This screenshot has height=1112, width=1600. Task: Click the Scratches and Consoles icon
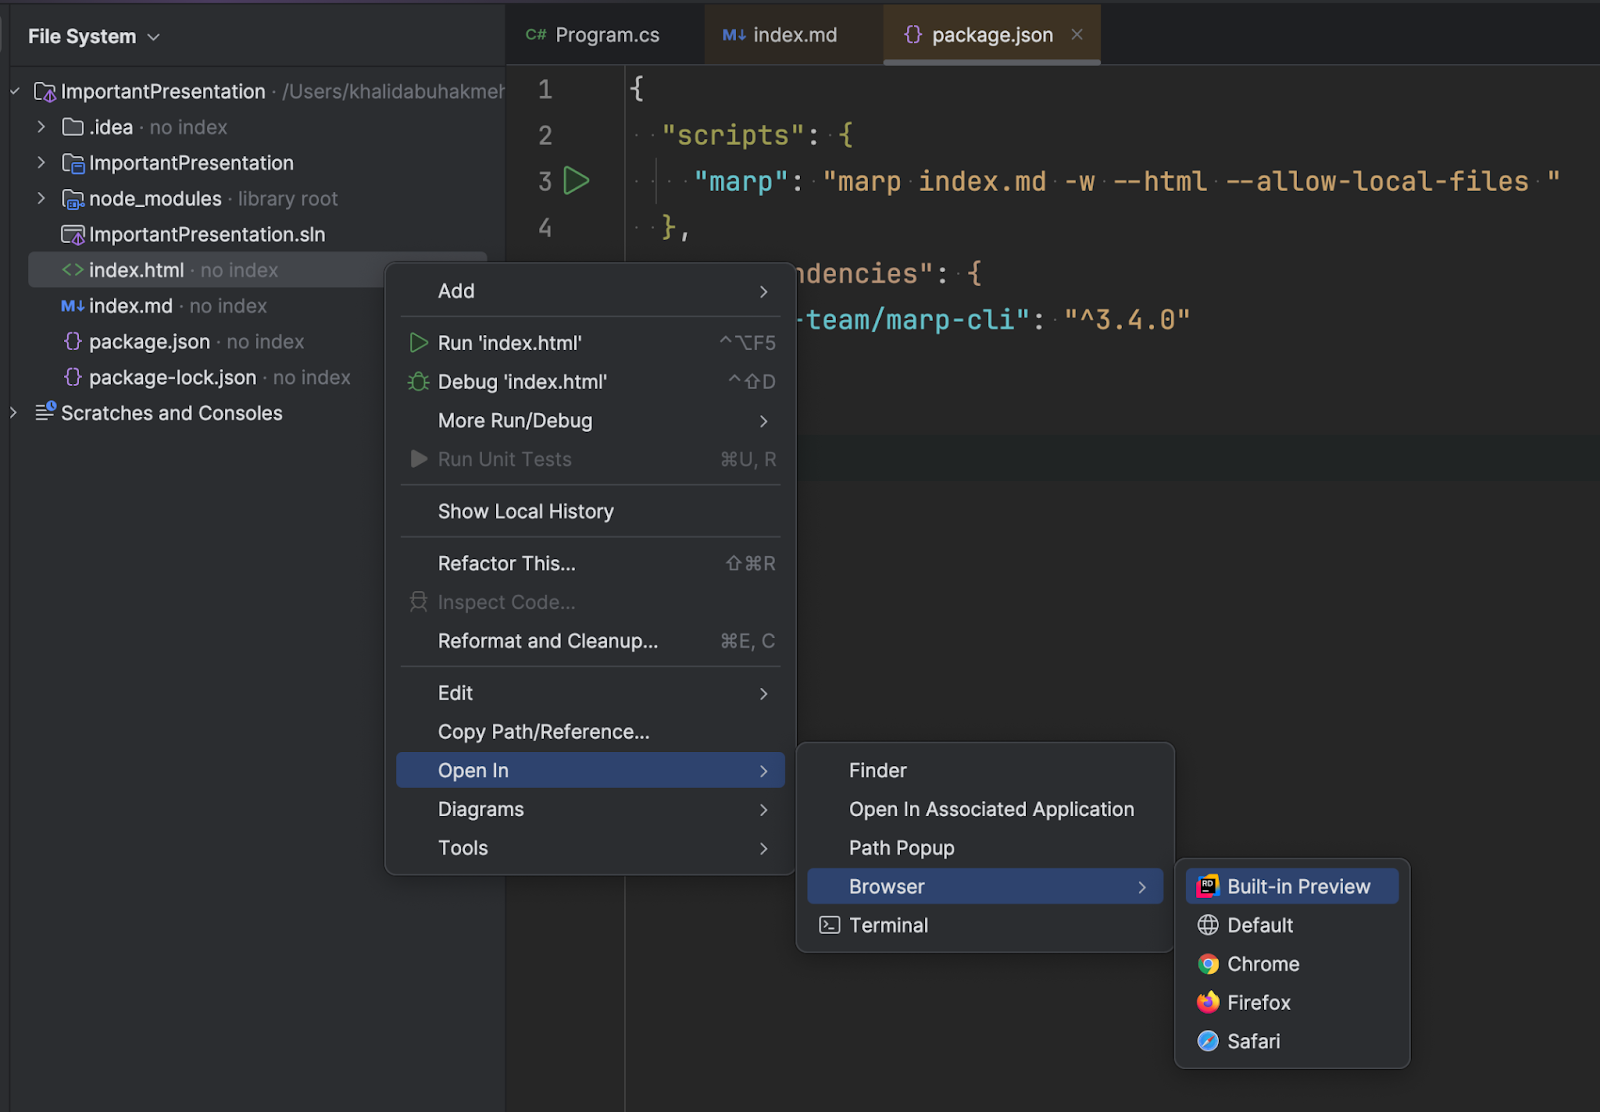tap(46, 412)
